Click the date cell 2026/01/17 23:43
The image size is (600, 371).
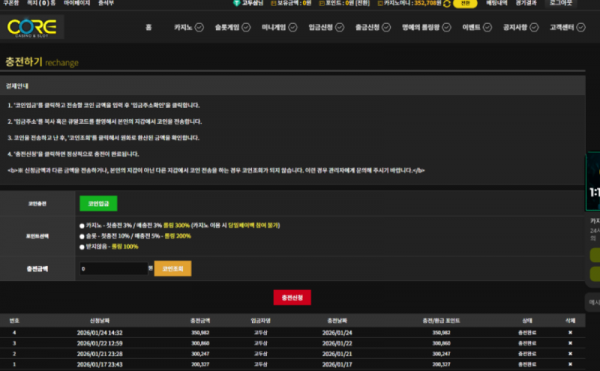pyautogui.click(x=99, y=364)
